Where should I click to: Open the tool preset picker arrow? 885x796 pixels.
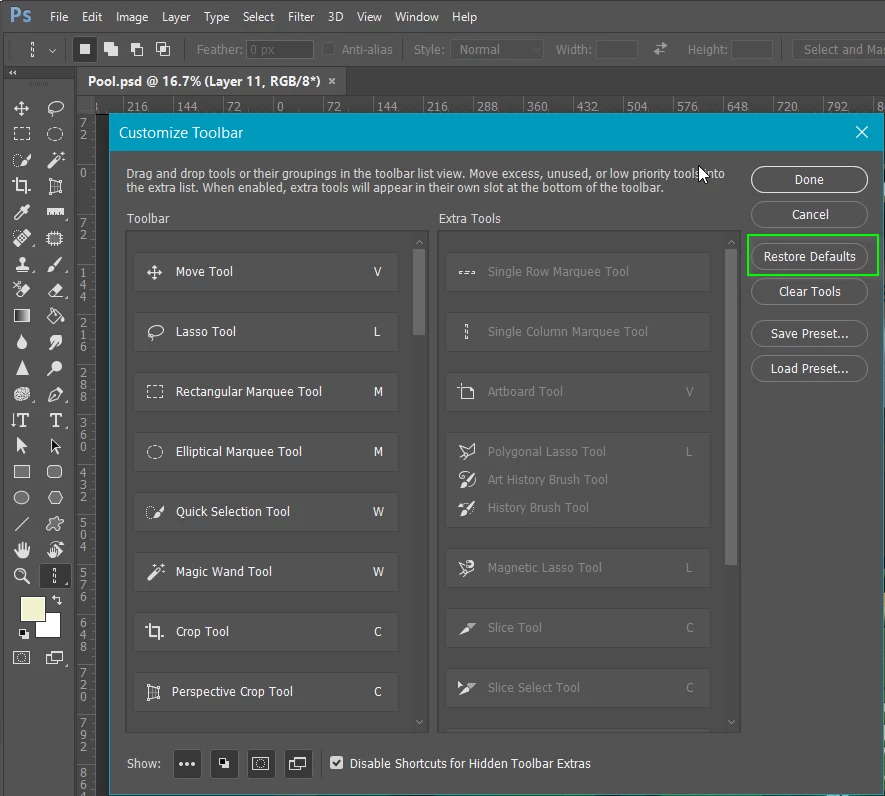pyautogui.click(x=52, y=50)
